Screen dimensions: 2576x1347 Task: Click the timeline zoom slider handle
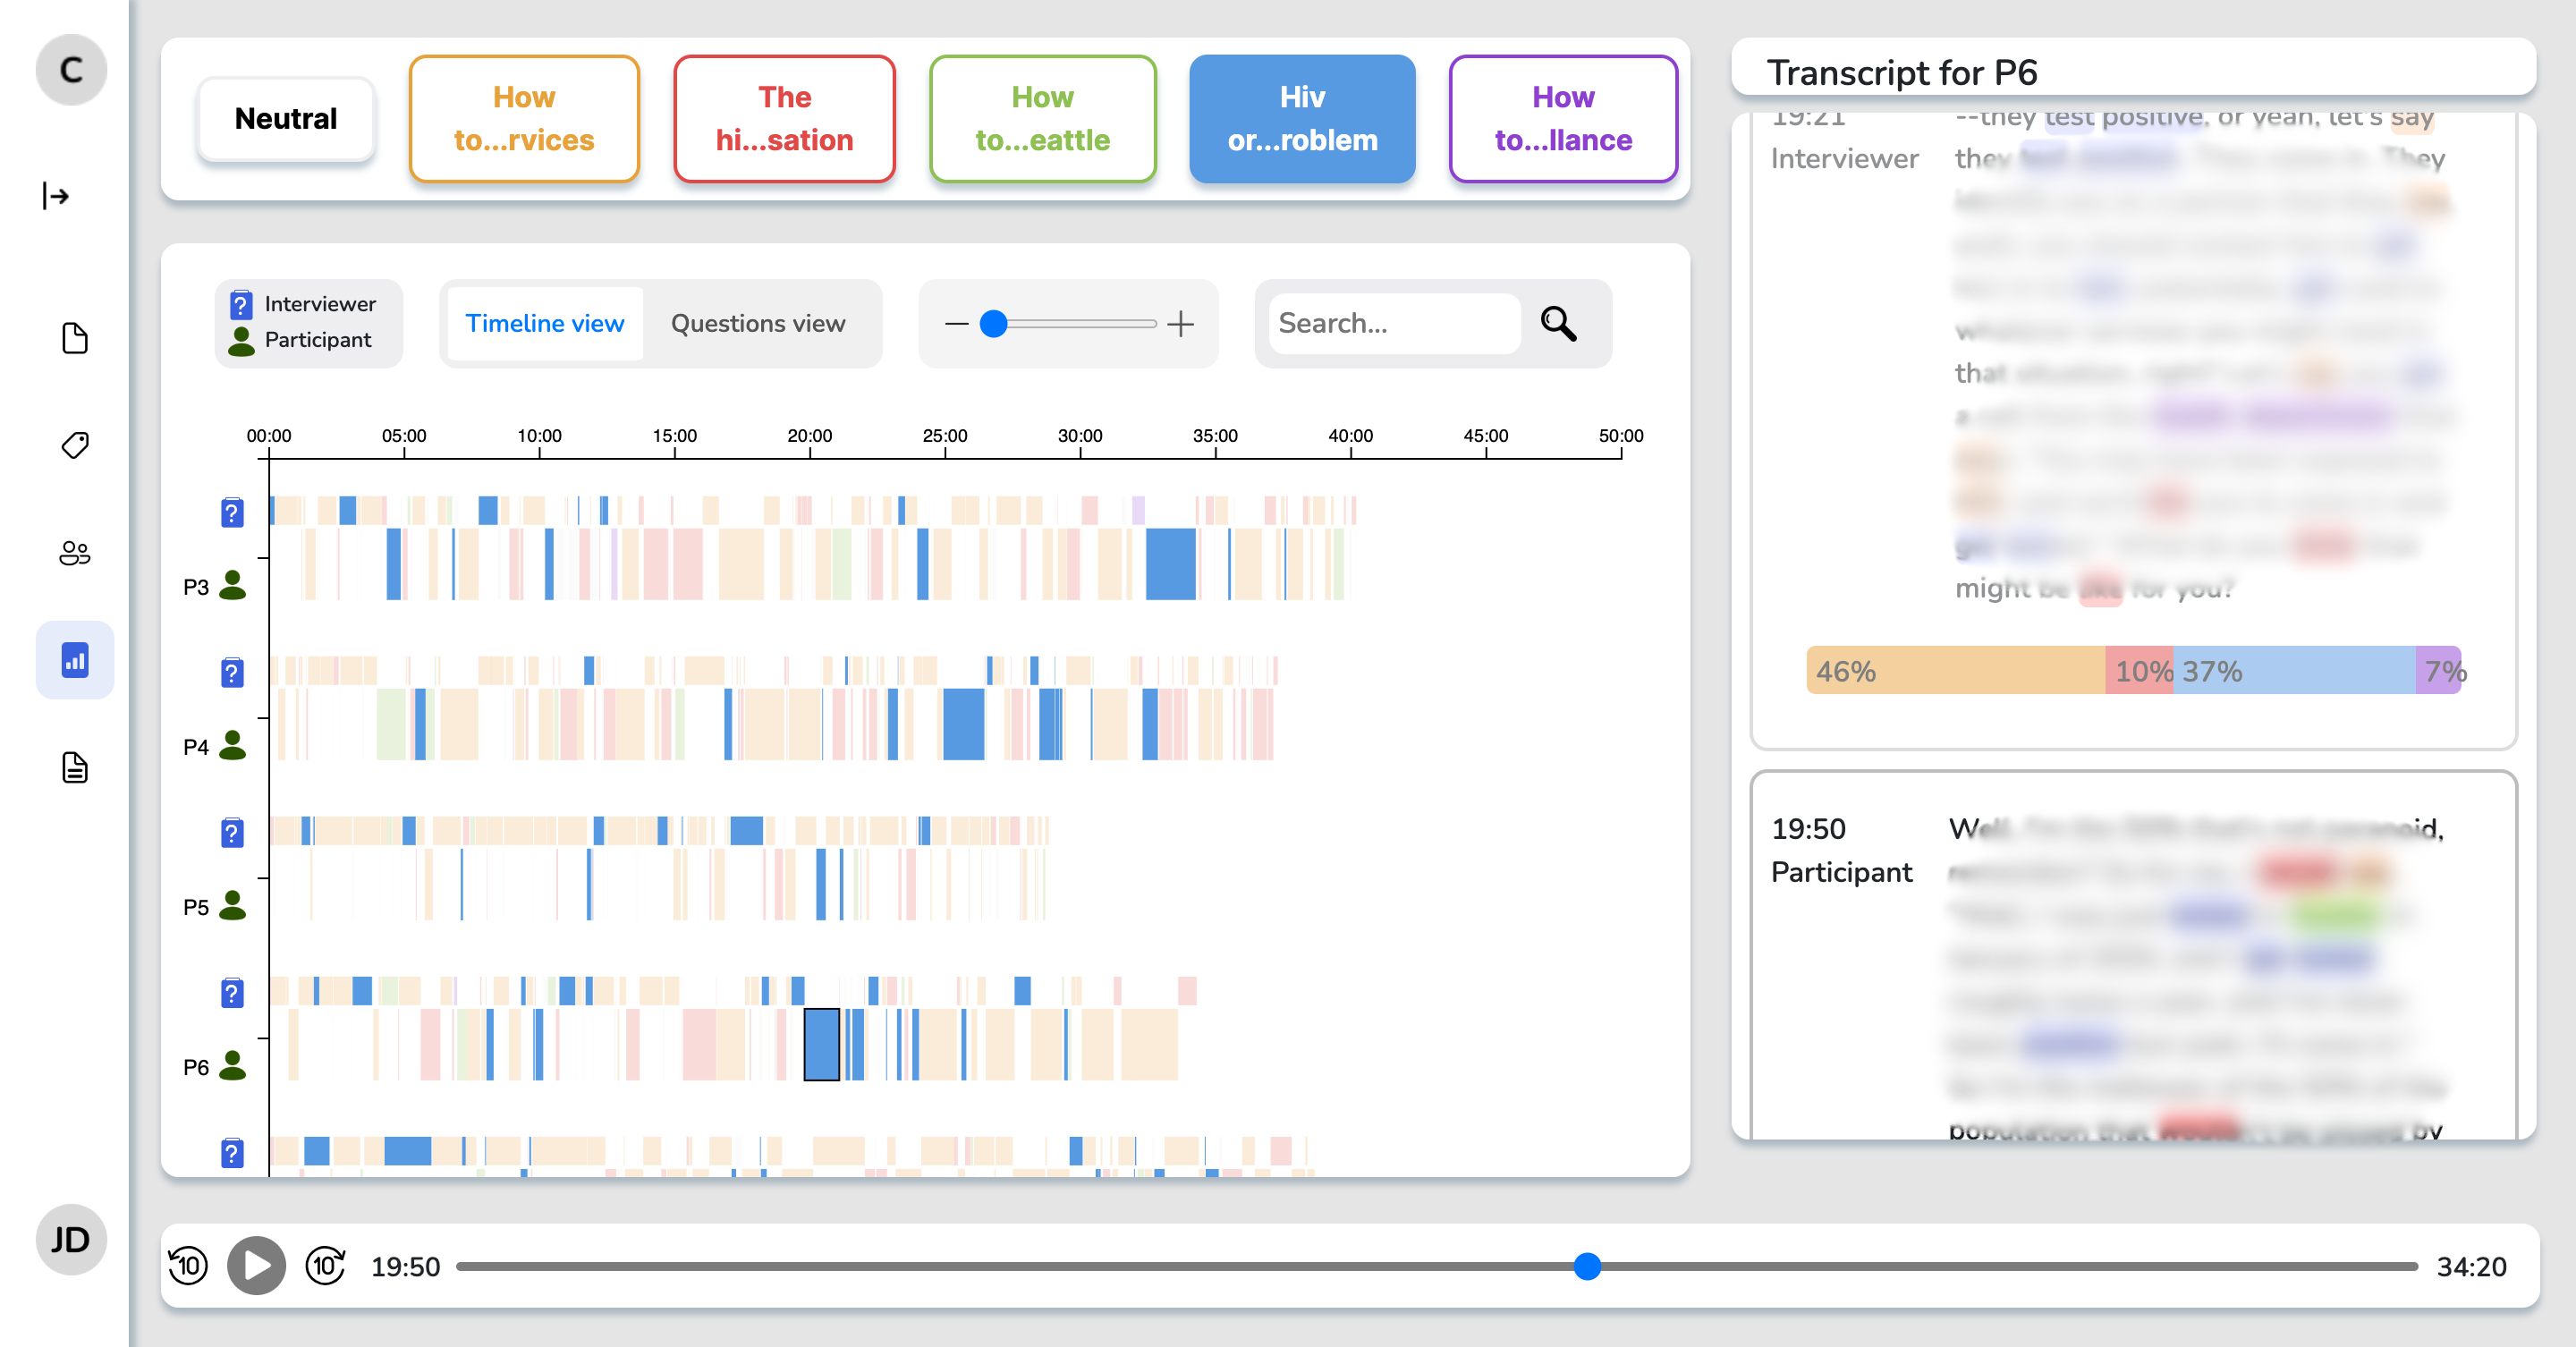[x=993, y=324]
